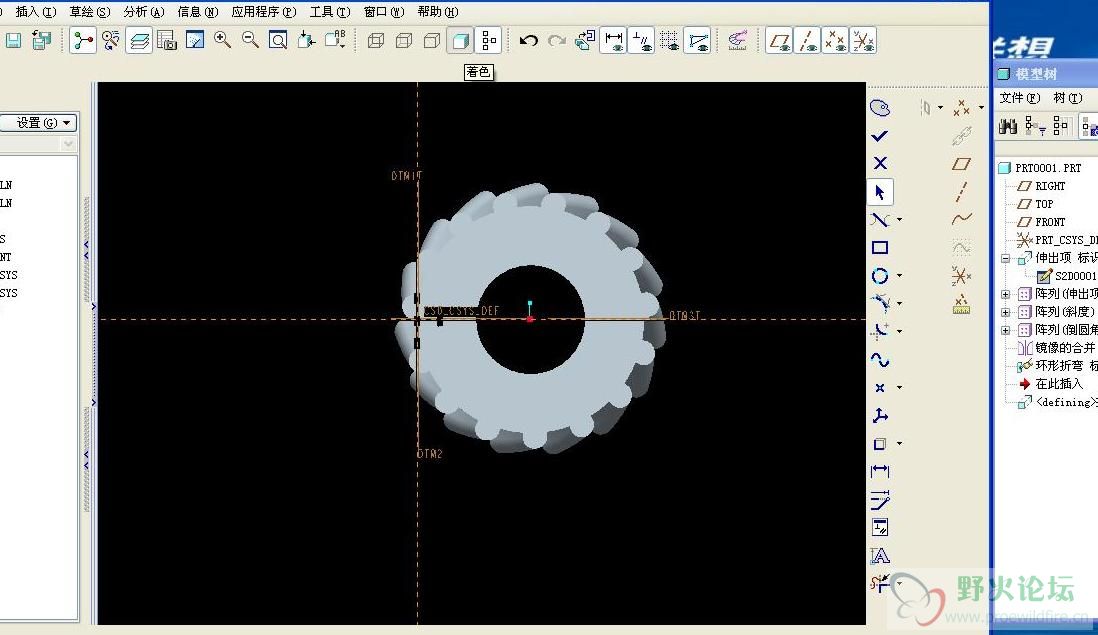Screen dimensions: 1098x635
Task: Open Point tool flyout arrow
Action: pos(900,387)
